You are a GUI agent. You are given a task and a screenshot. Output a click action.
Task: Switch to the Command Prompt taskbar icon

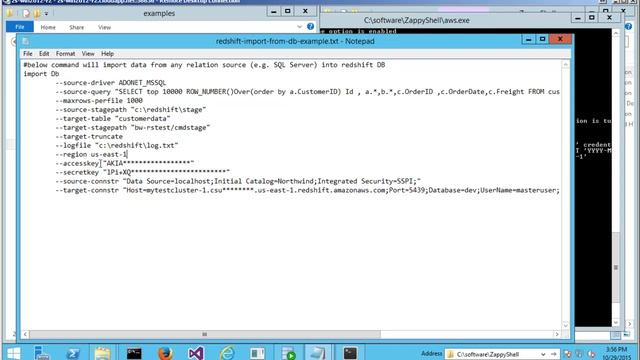(x=134, y=353)
